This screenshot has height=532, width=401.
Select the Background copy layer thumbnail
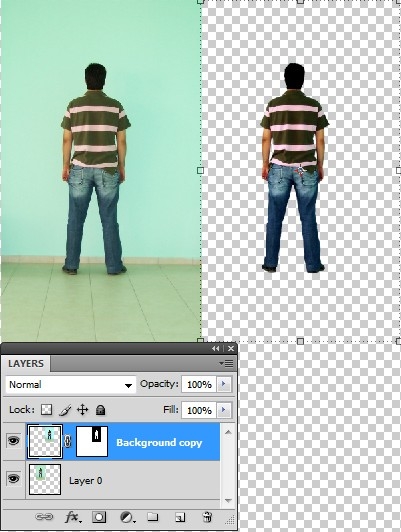(x=45, y=441)
